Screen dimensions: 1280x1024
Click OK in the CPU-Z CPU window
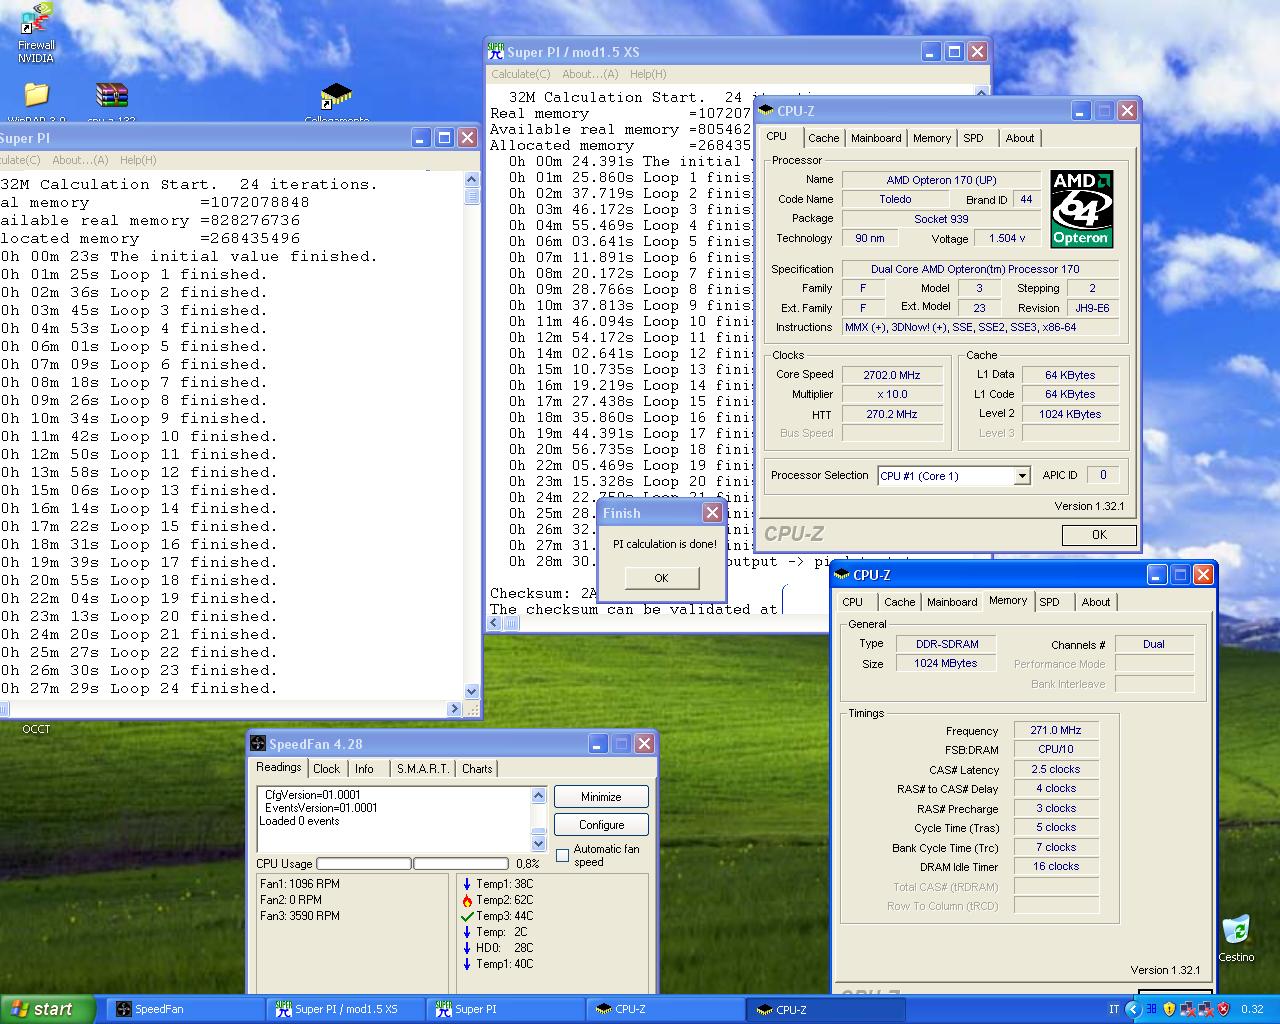click(x=1099, y=535)
